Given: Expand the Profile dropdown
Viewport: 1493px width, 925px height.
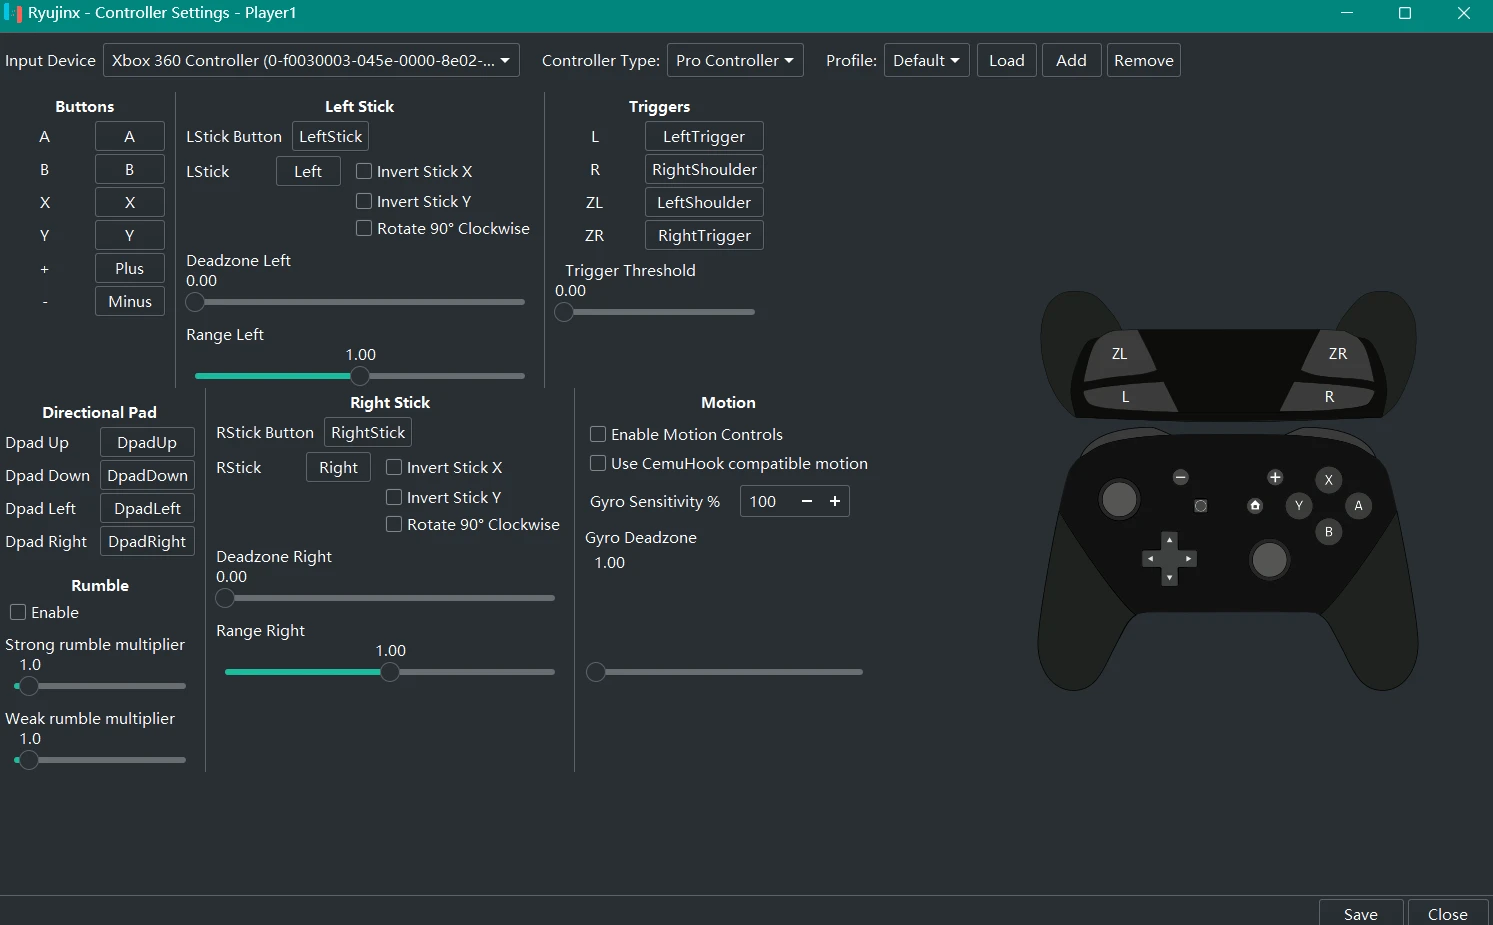Looking at the screenshot, I should coord(927,60).
